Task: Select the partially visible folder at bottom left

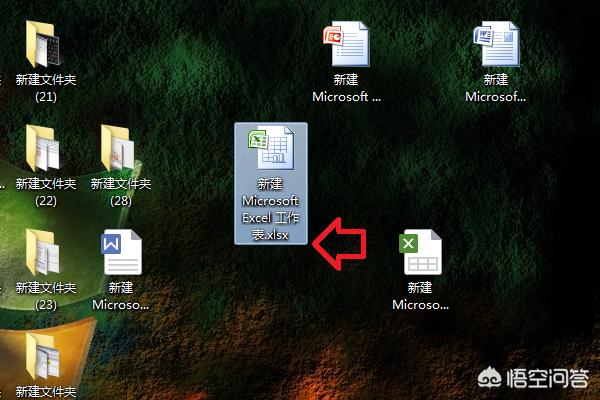Action: (x=45, y=357)
